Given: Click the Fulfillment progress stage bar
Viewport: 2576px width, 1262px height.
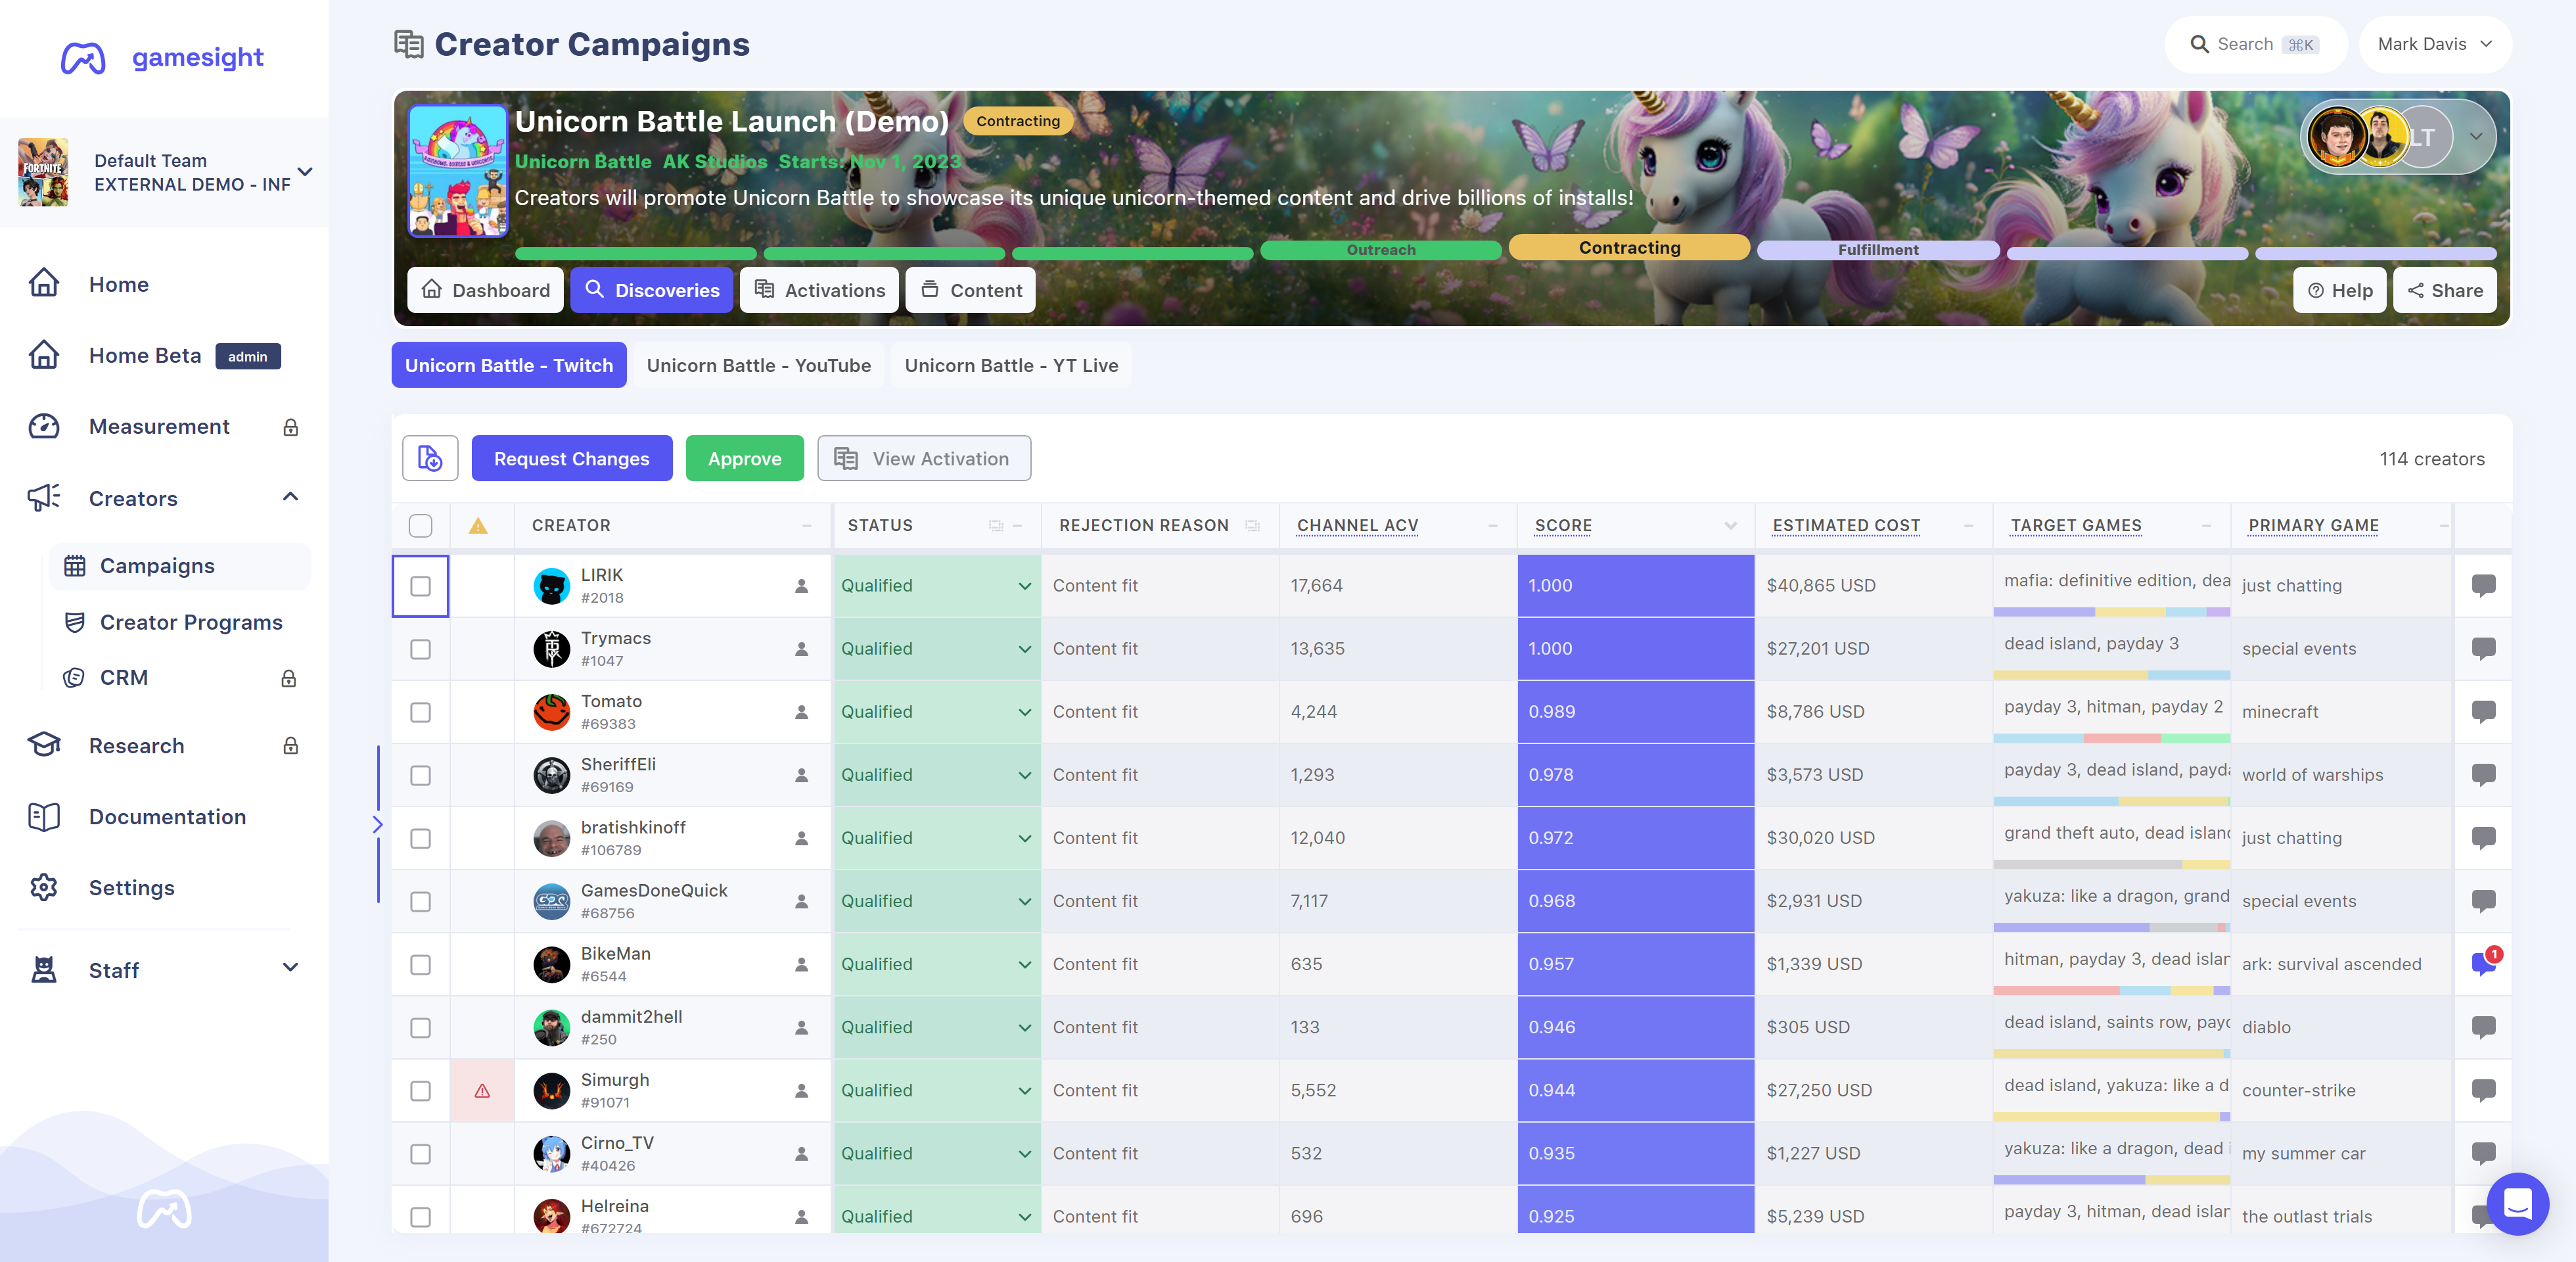Looking at the screenshot, I should pos(1878,250).
